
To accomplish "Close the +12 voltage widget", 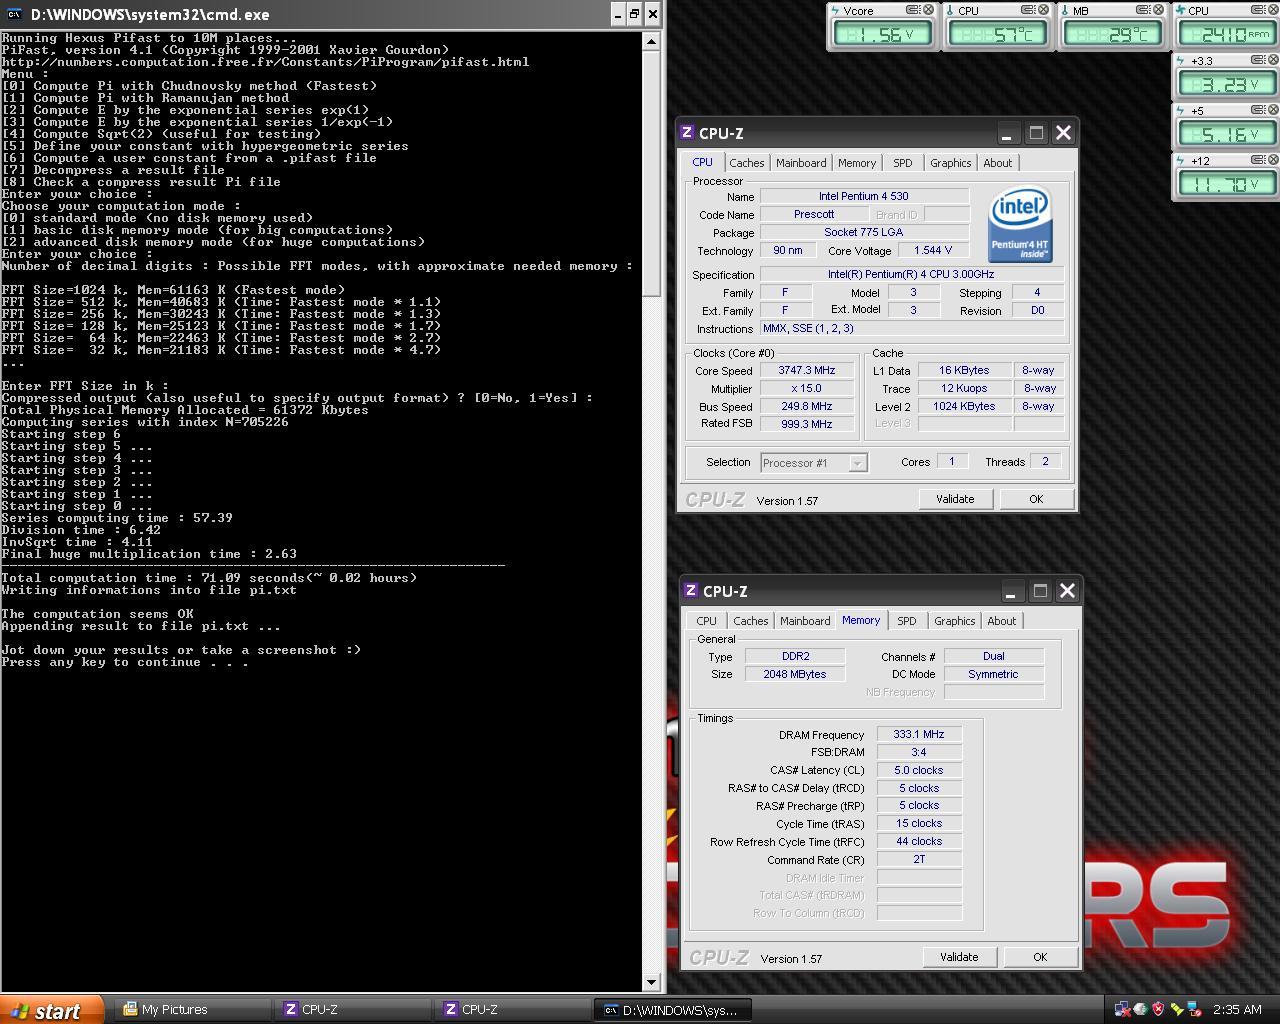I will (1275, 160).
